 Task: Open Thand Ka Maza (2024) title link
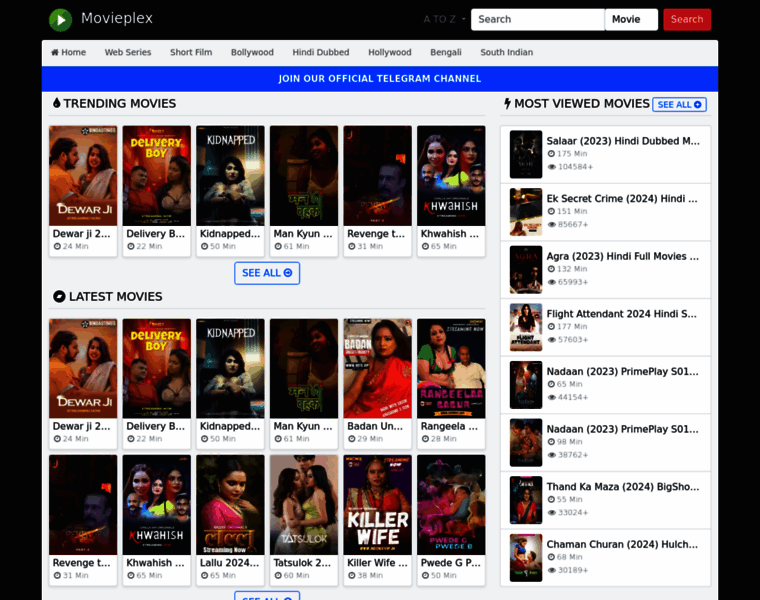(623, 487)
